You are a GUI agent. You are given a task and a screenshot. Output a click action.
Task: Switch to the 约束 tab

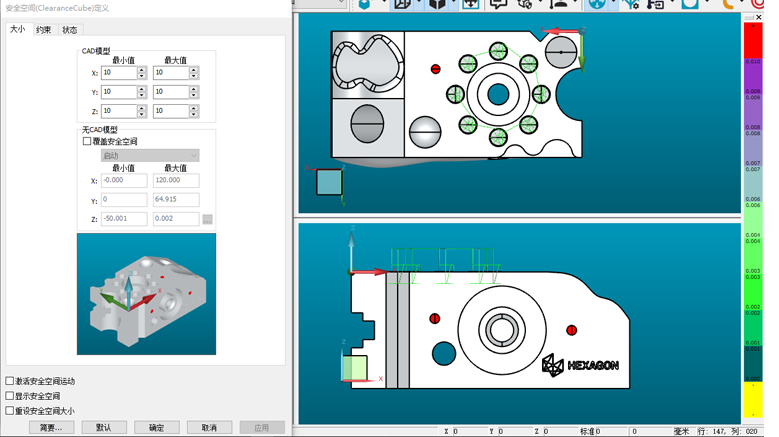(44, 30)
